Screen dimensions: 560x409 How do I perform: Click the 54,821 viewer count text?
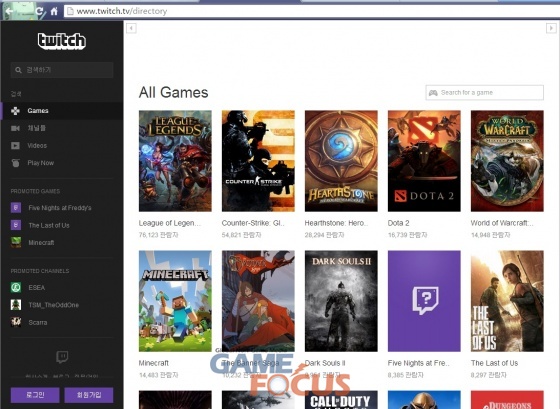pos(241,235)
